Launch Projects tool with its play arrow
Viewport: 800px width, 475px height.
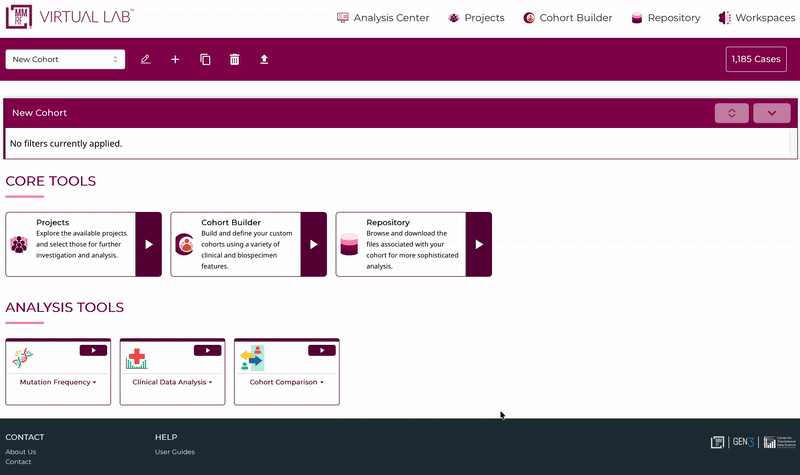pos(148,244)
